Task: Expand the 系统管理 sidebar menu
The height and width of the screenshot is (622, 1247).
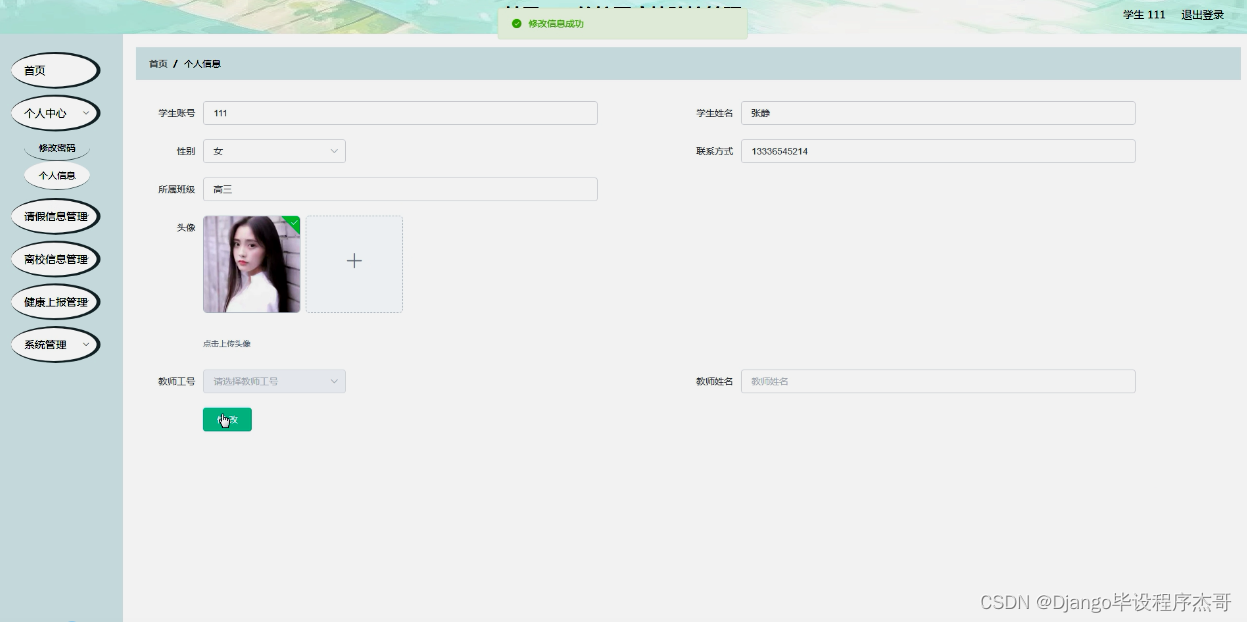Action: pos(55,345)
